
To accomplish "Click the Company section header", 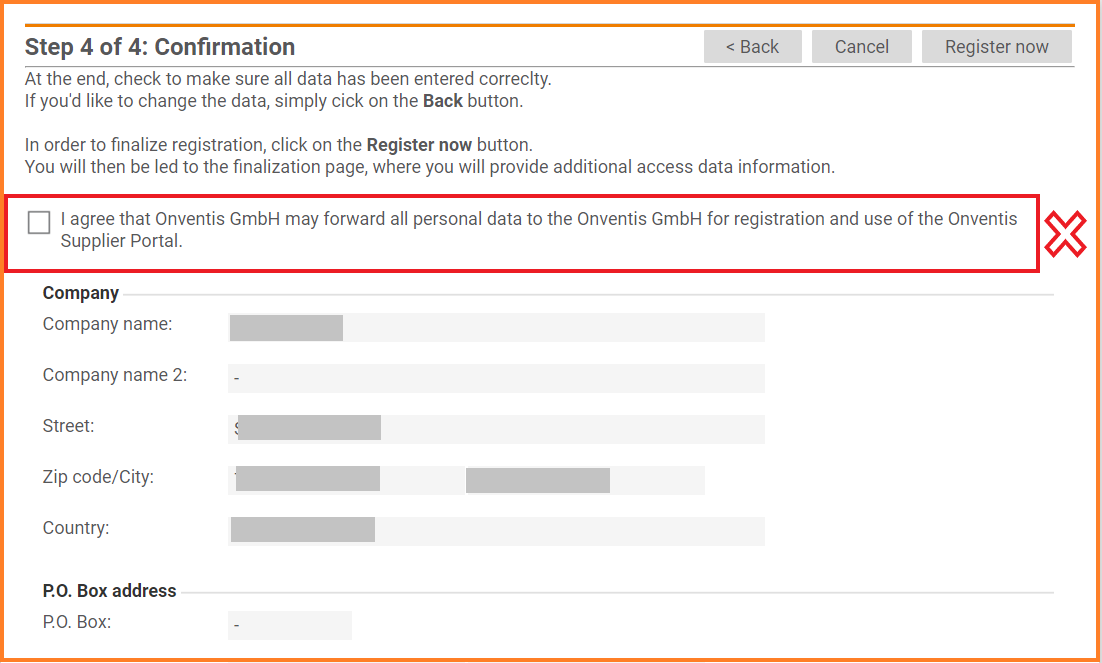I will (x=80, y=293).
